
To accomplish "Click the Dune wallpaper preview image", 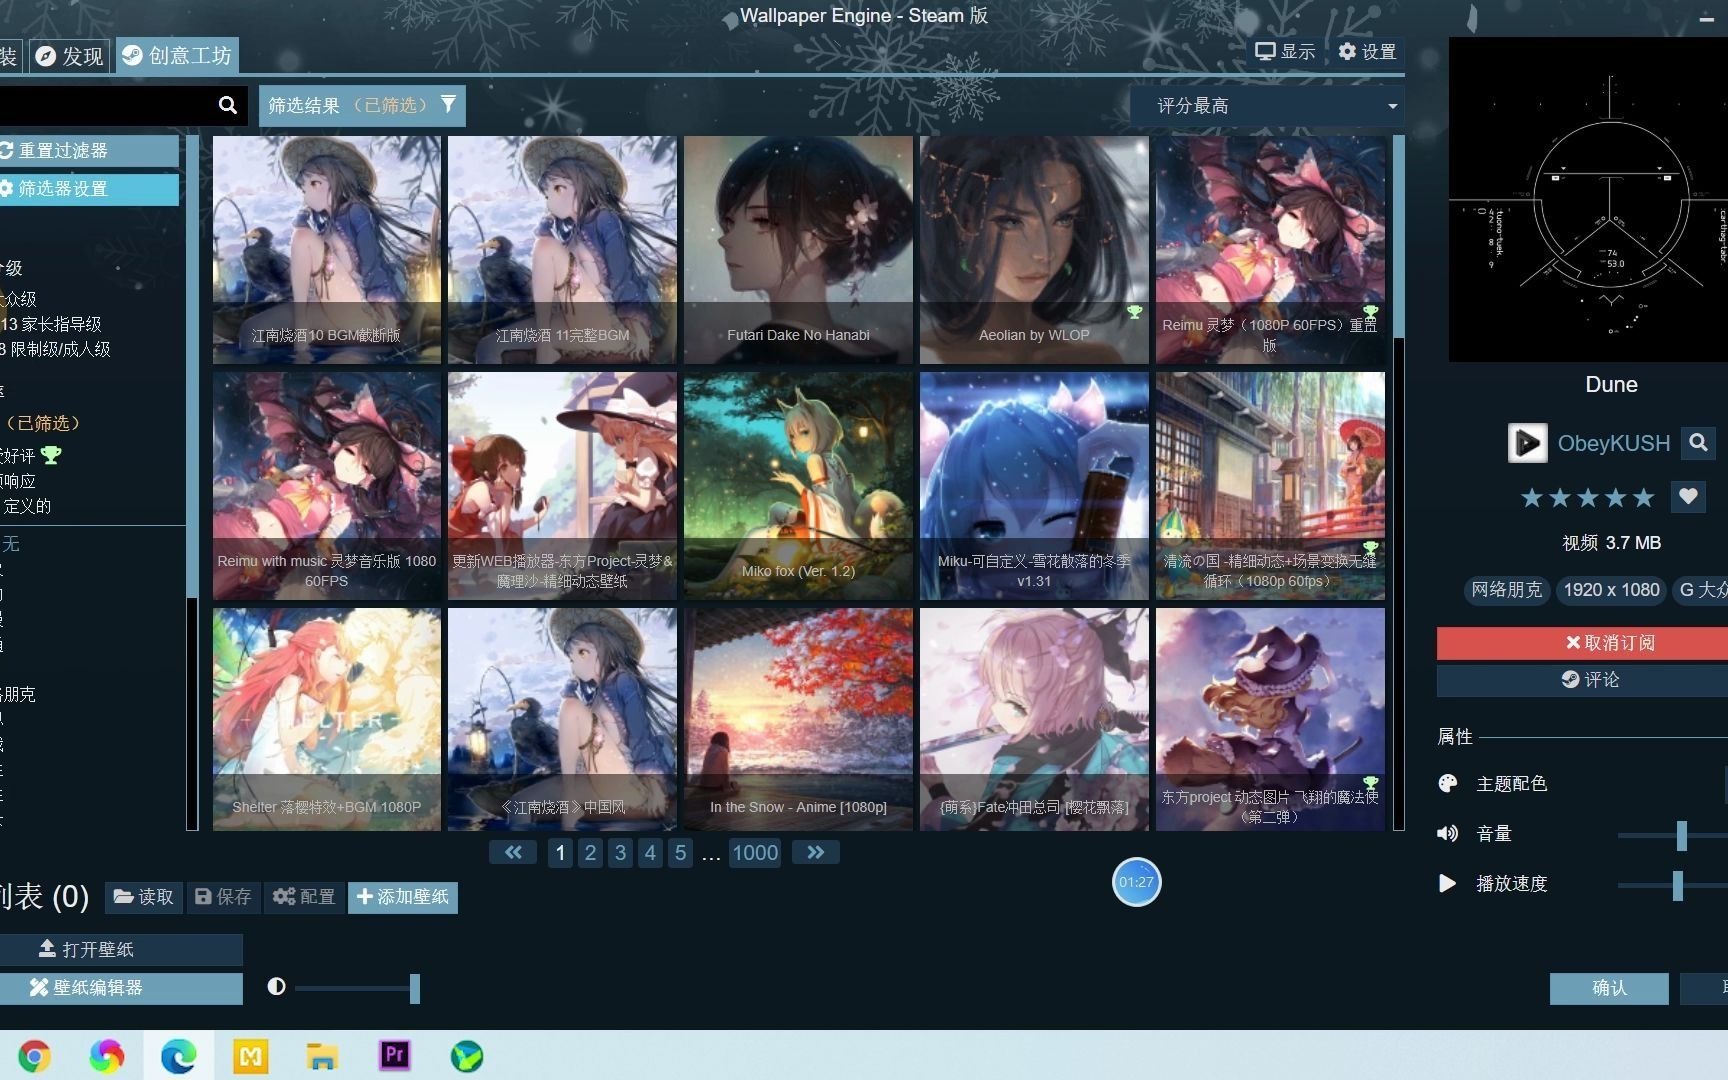I will point(1588,199).
